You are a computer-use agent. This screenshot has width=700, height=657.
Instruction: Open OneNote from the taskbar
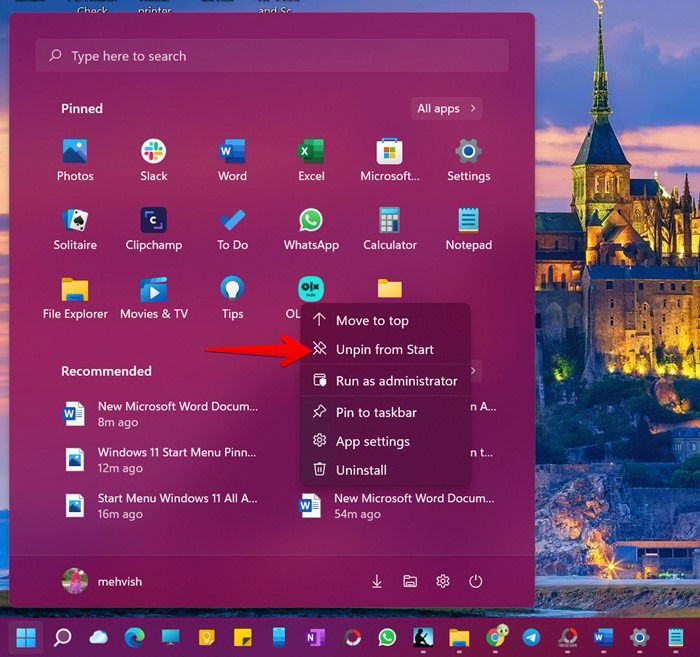315,637
